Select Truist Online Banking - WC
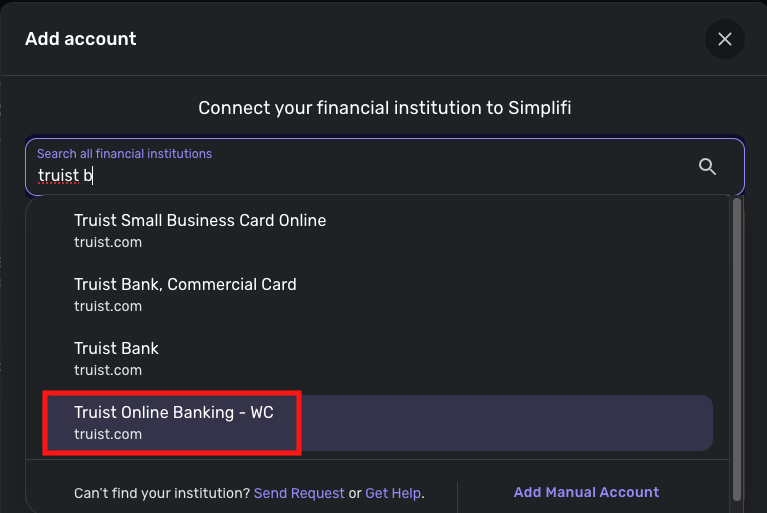The image size is (767, 513). [174, 412]
